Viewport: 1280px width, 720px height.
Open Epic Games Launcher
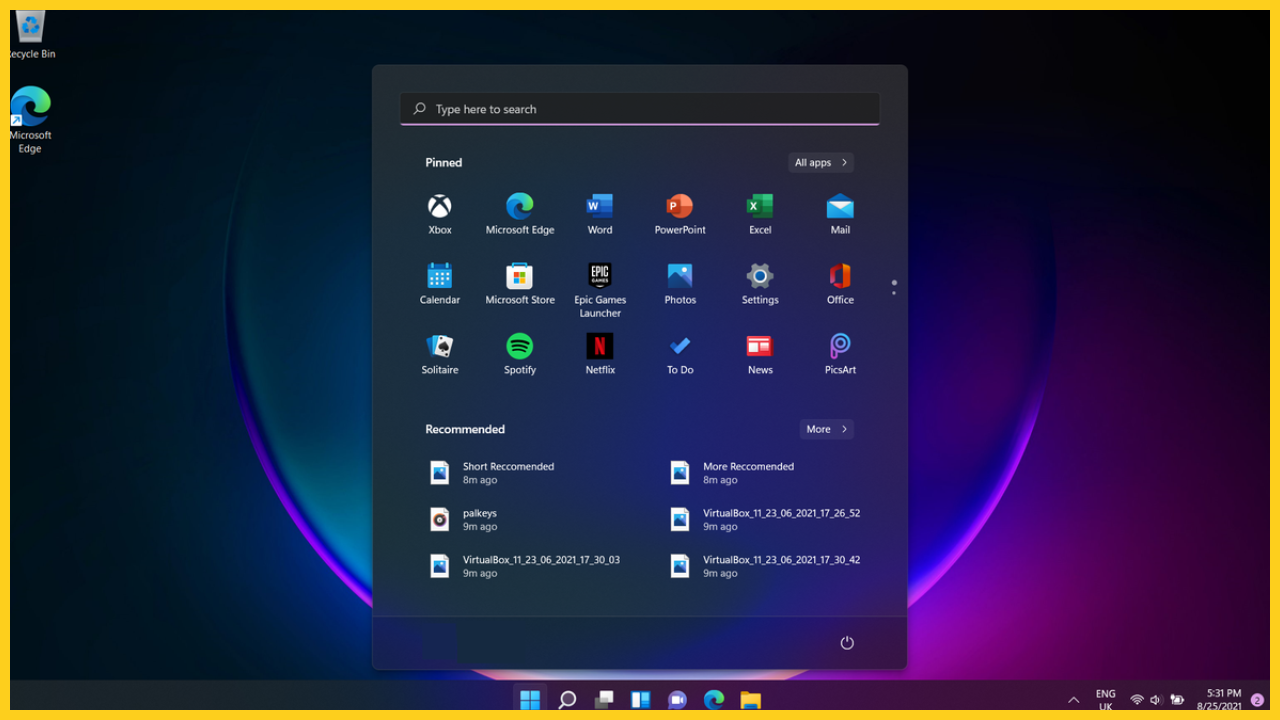pyautogui.click(x=600, y=290)
